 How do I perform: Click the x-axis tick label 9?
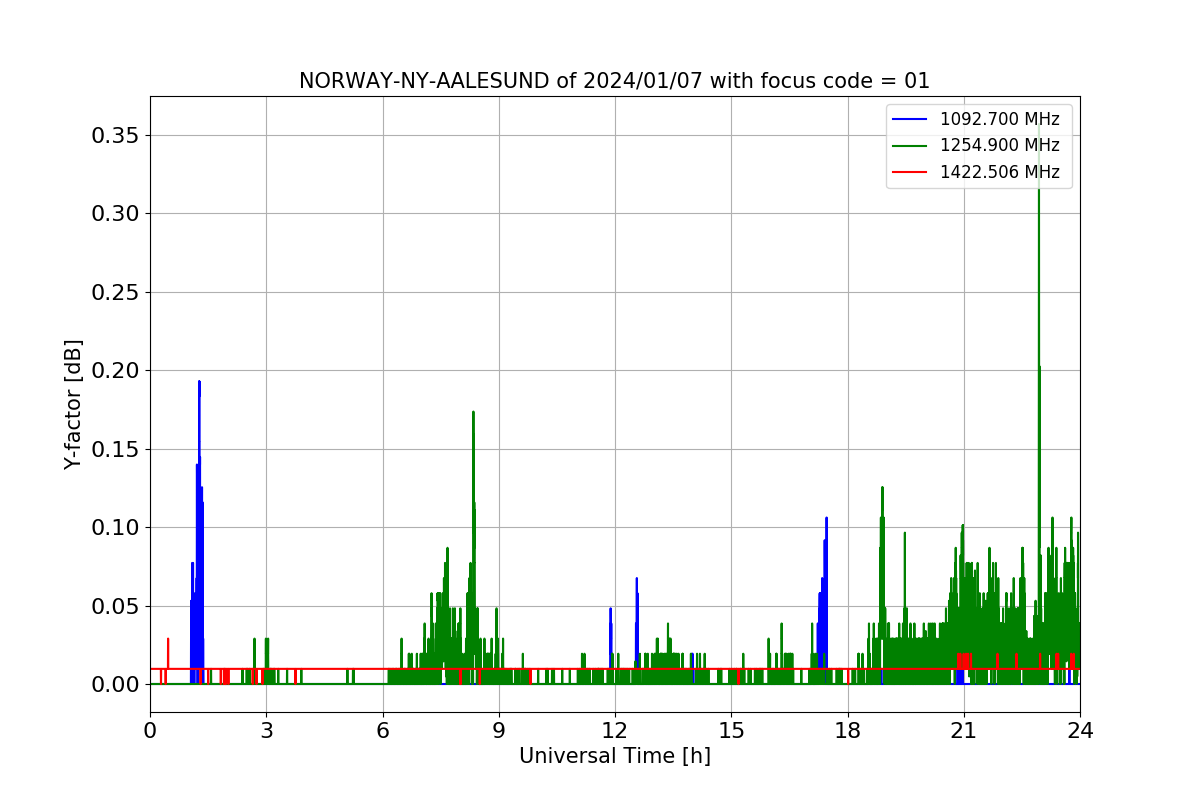499,730
